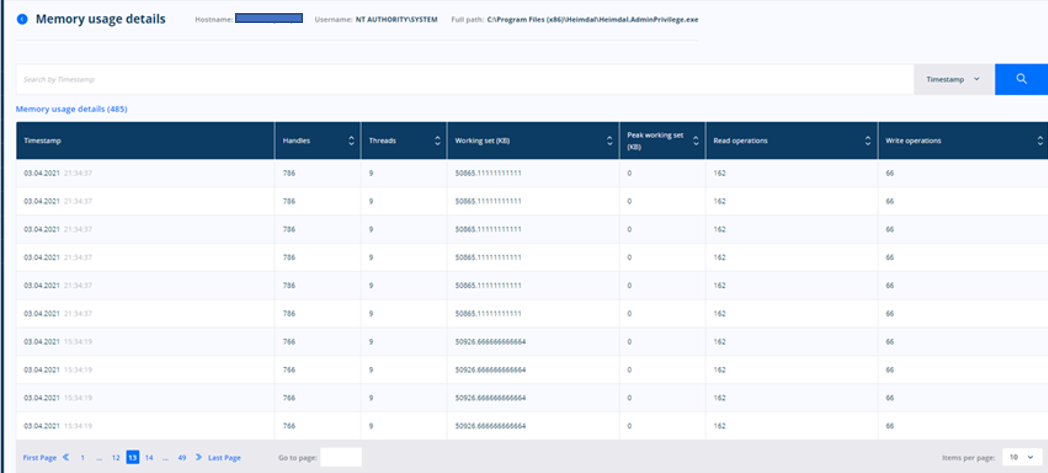Click the Memory usage details (485) link
This screenshot has height=473, width=1048.
[72, 109]
